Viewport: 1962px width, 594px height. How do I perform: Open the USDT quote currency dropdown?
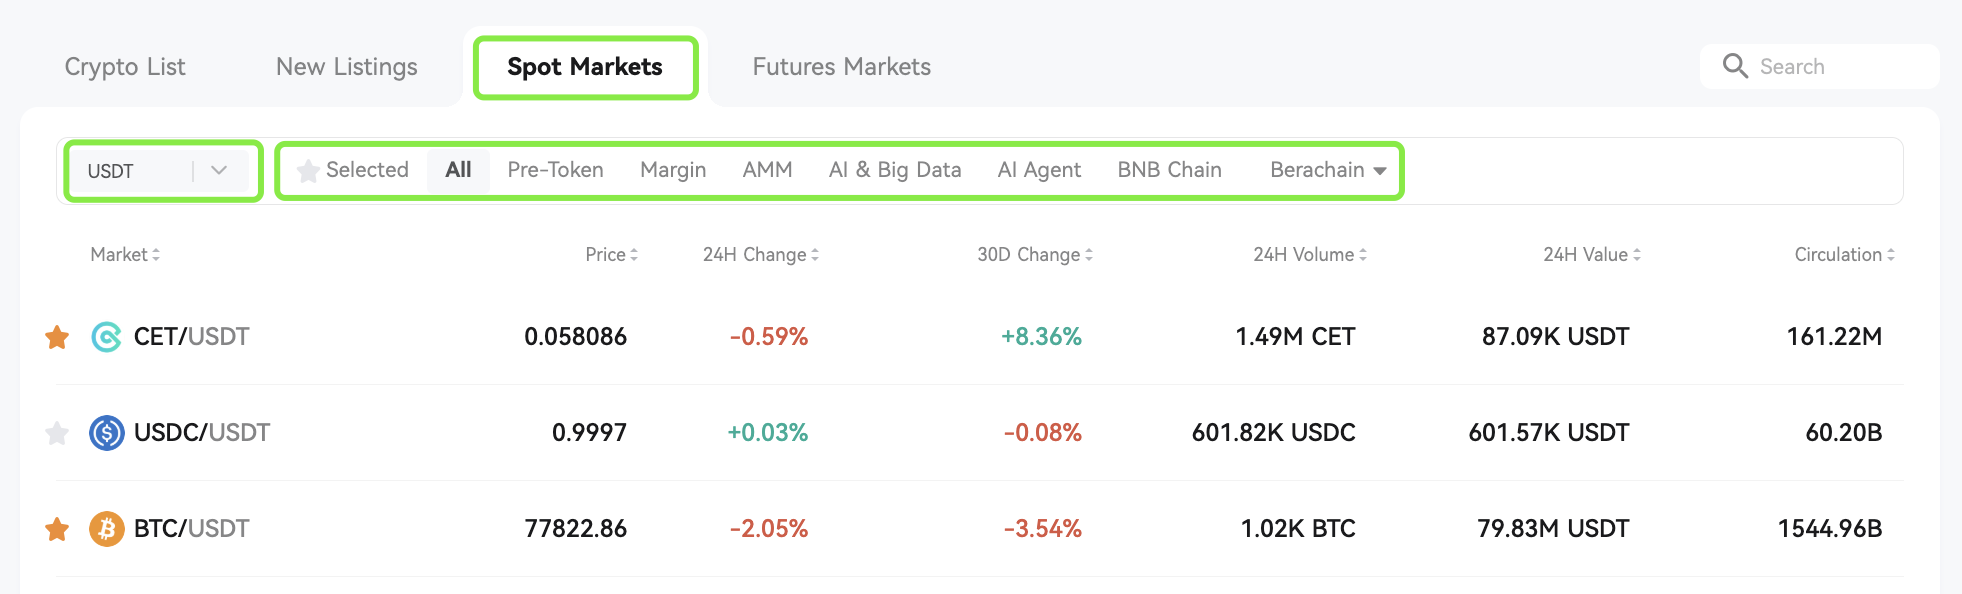pyautogui.click(x=160, y=171)
